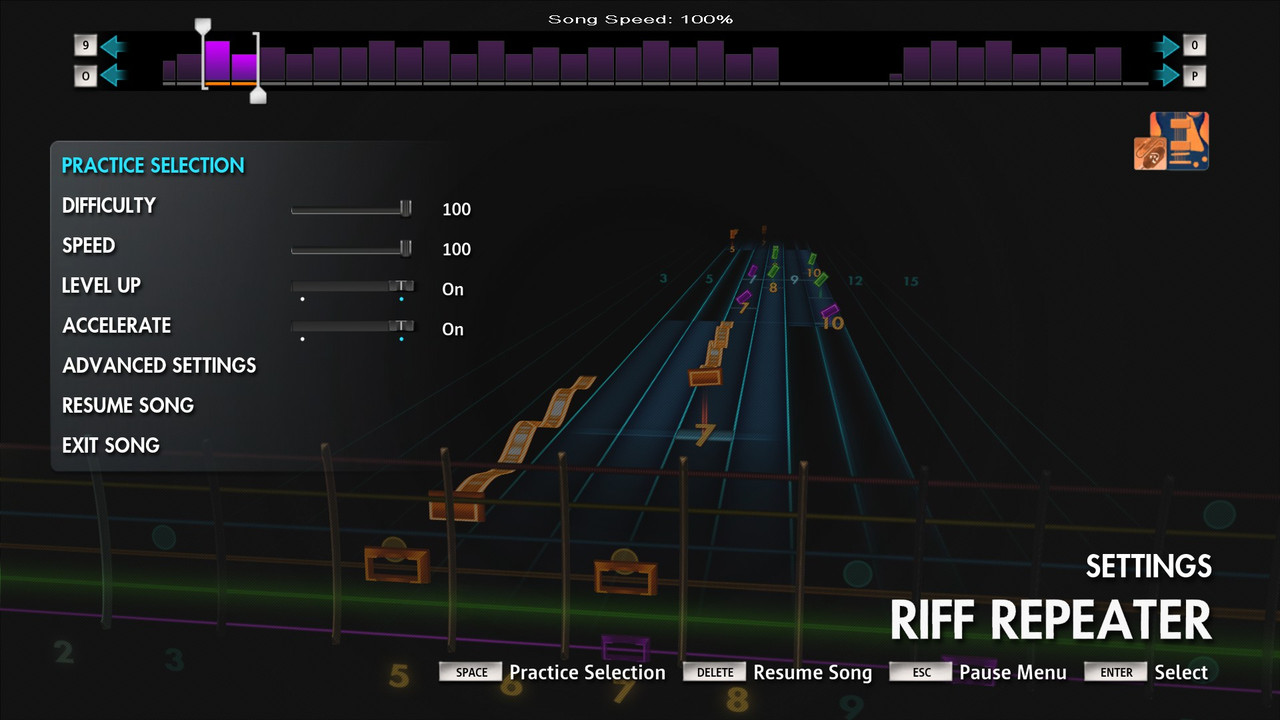
Task: Click the Level Up On value
Action: coord(453,289)
